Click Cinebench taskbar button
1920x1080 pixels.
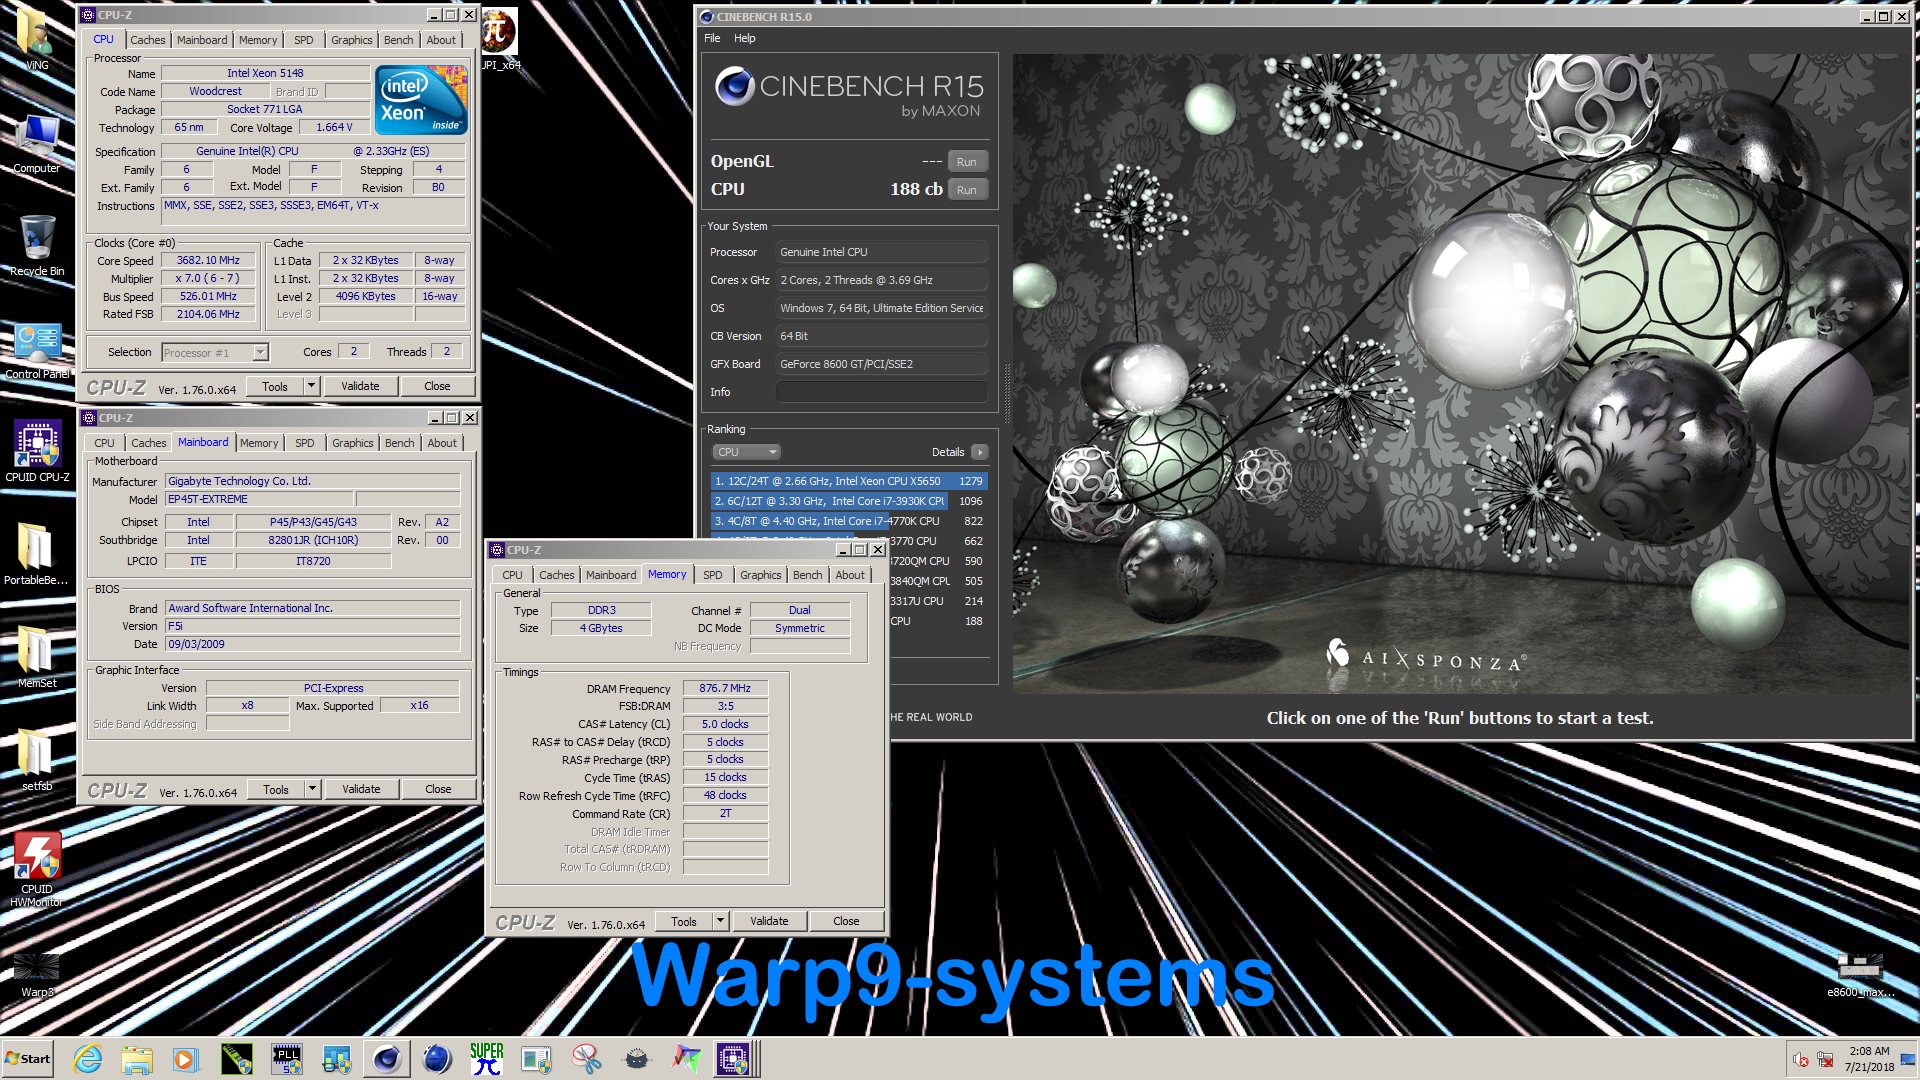pyautogui.click(x=386, y=1059)
